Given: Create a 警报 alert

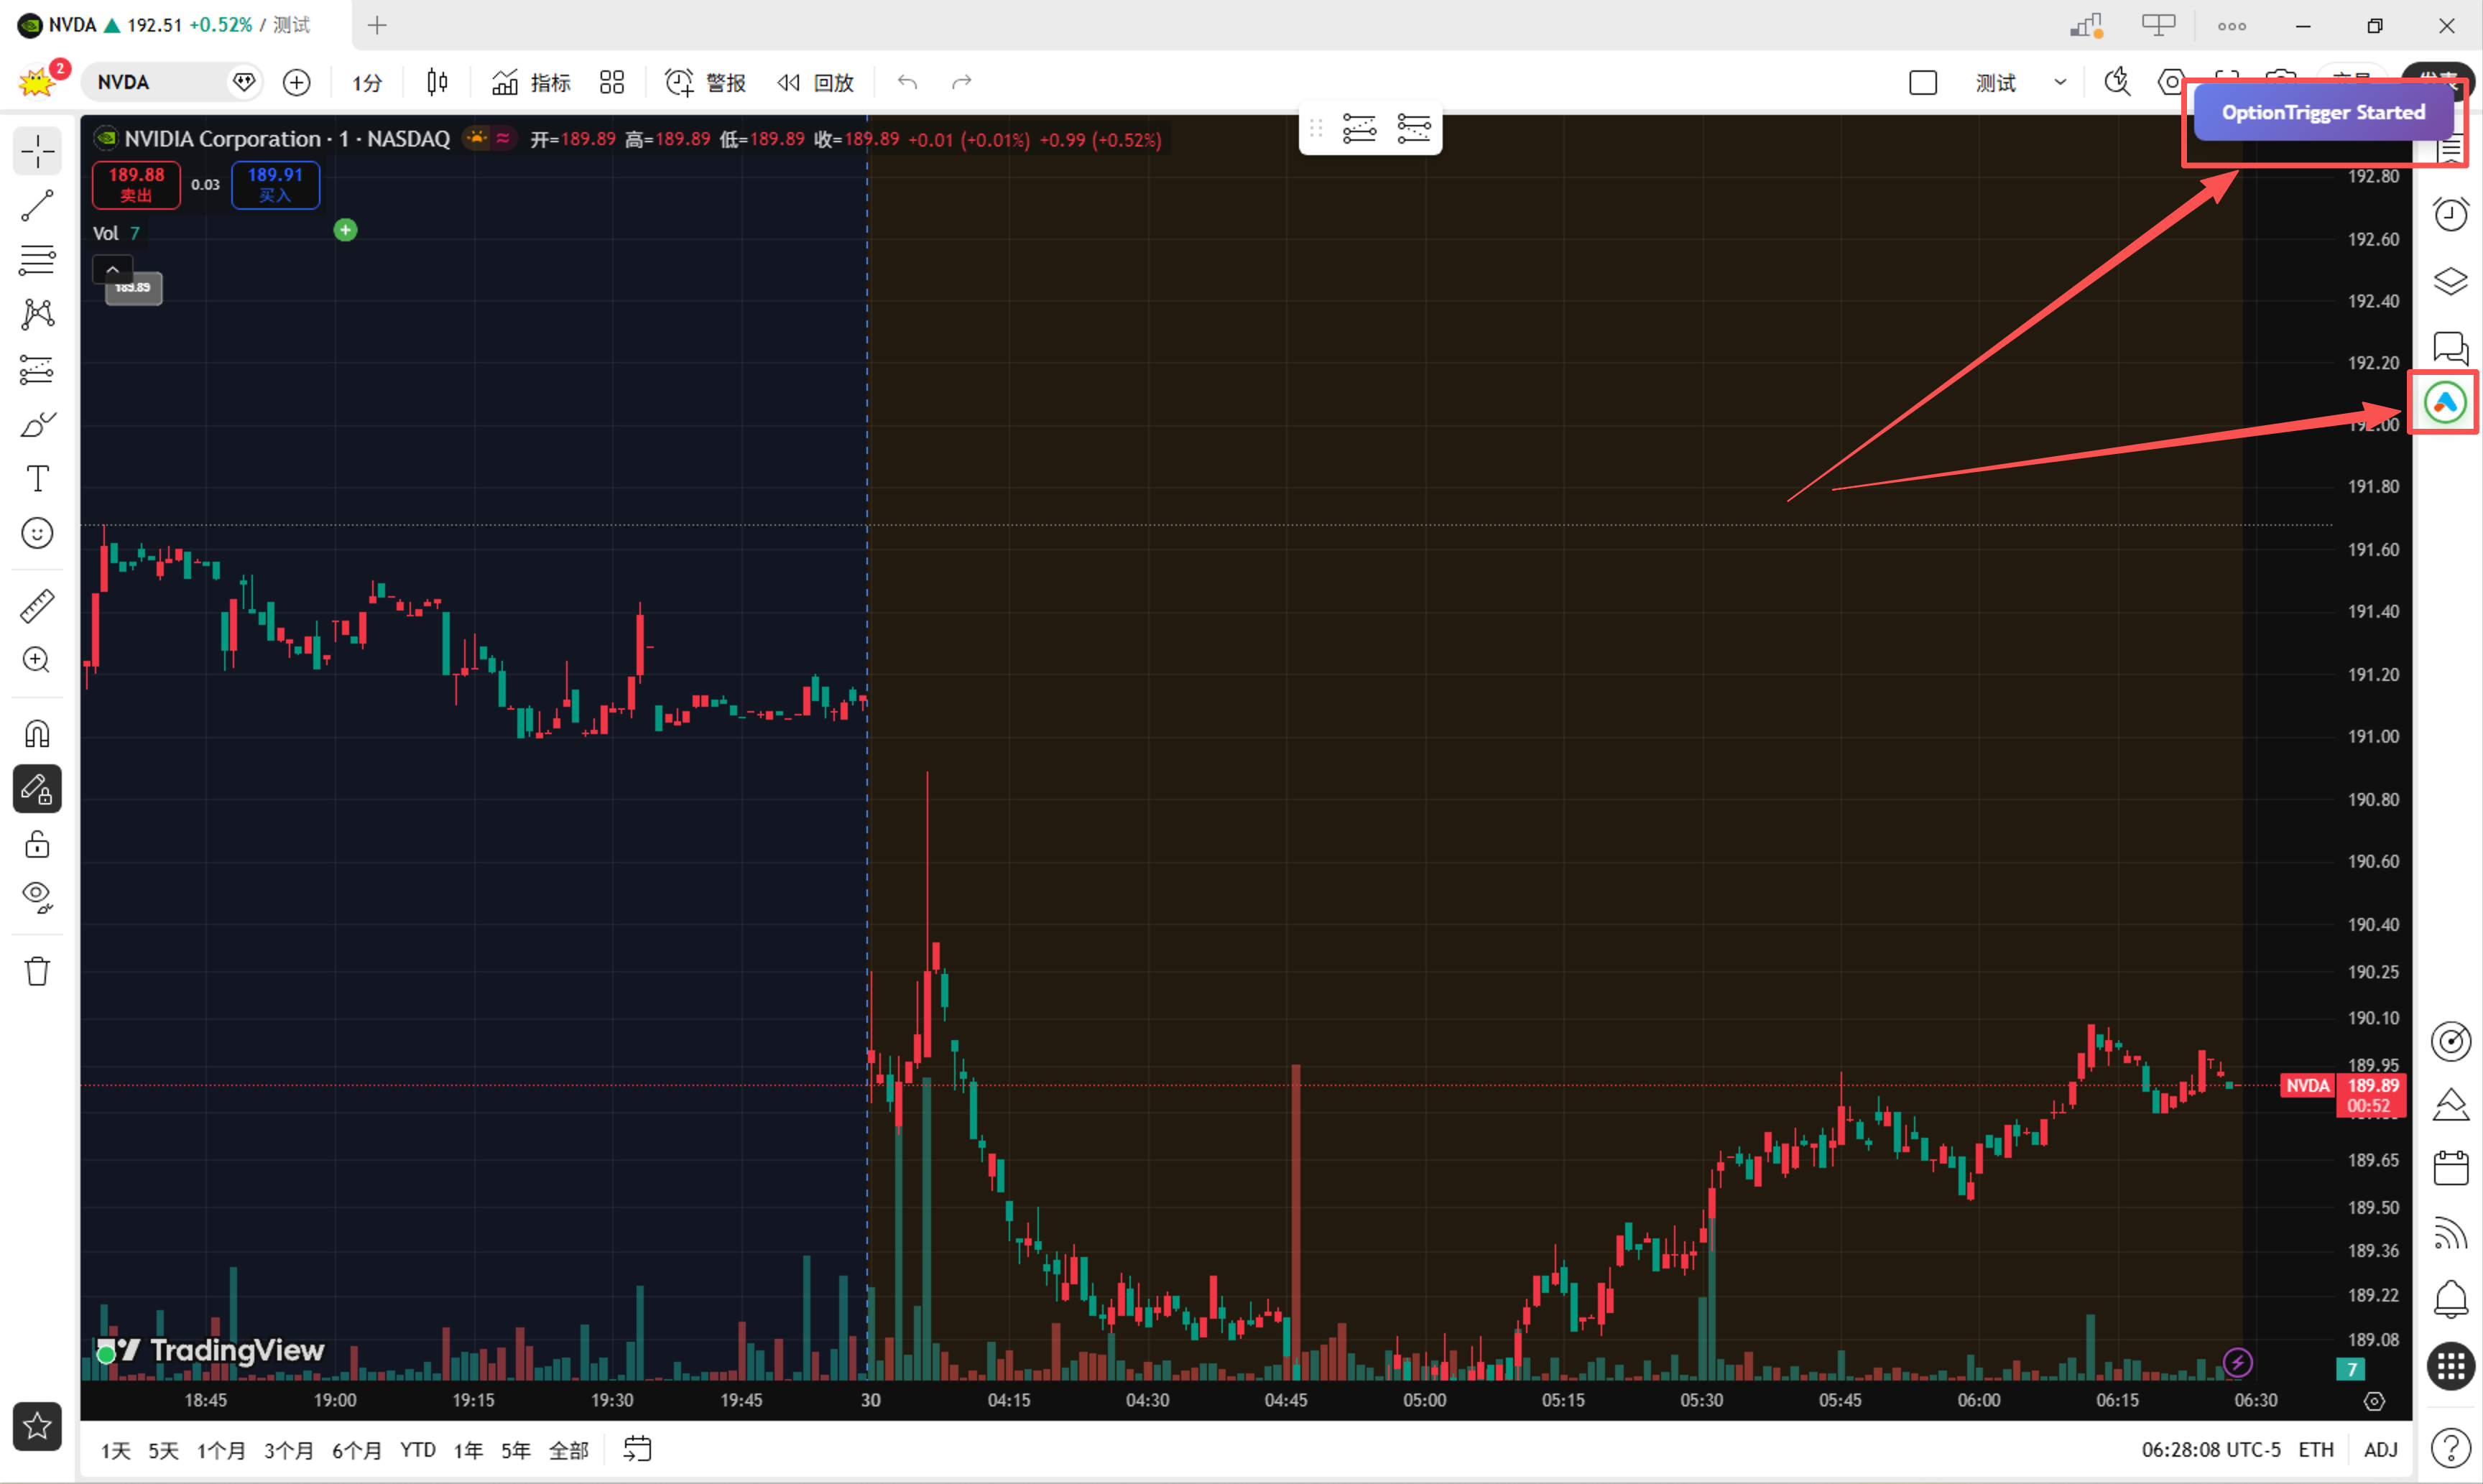Looking at the screenshot, I should pyautogui.click(x=706, y=82).
